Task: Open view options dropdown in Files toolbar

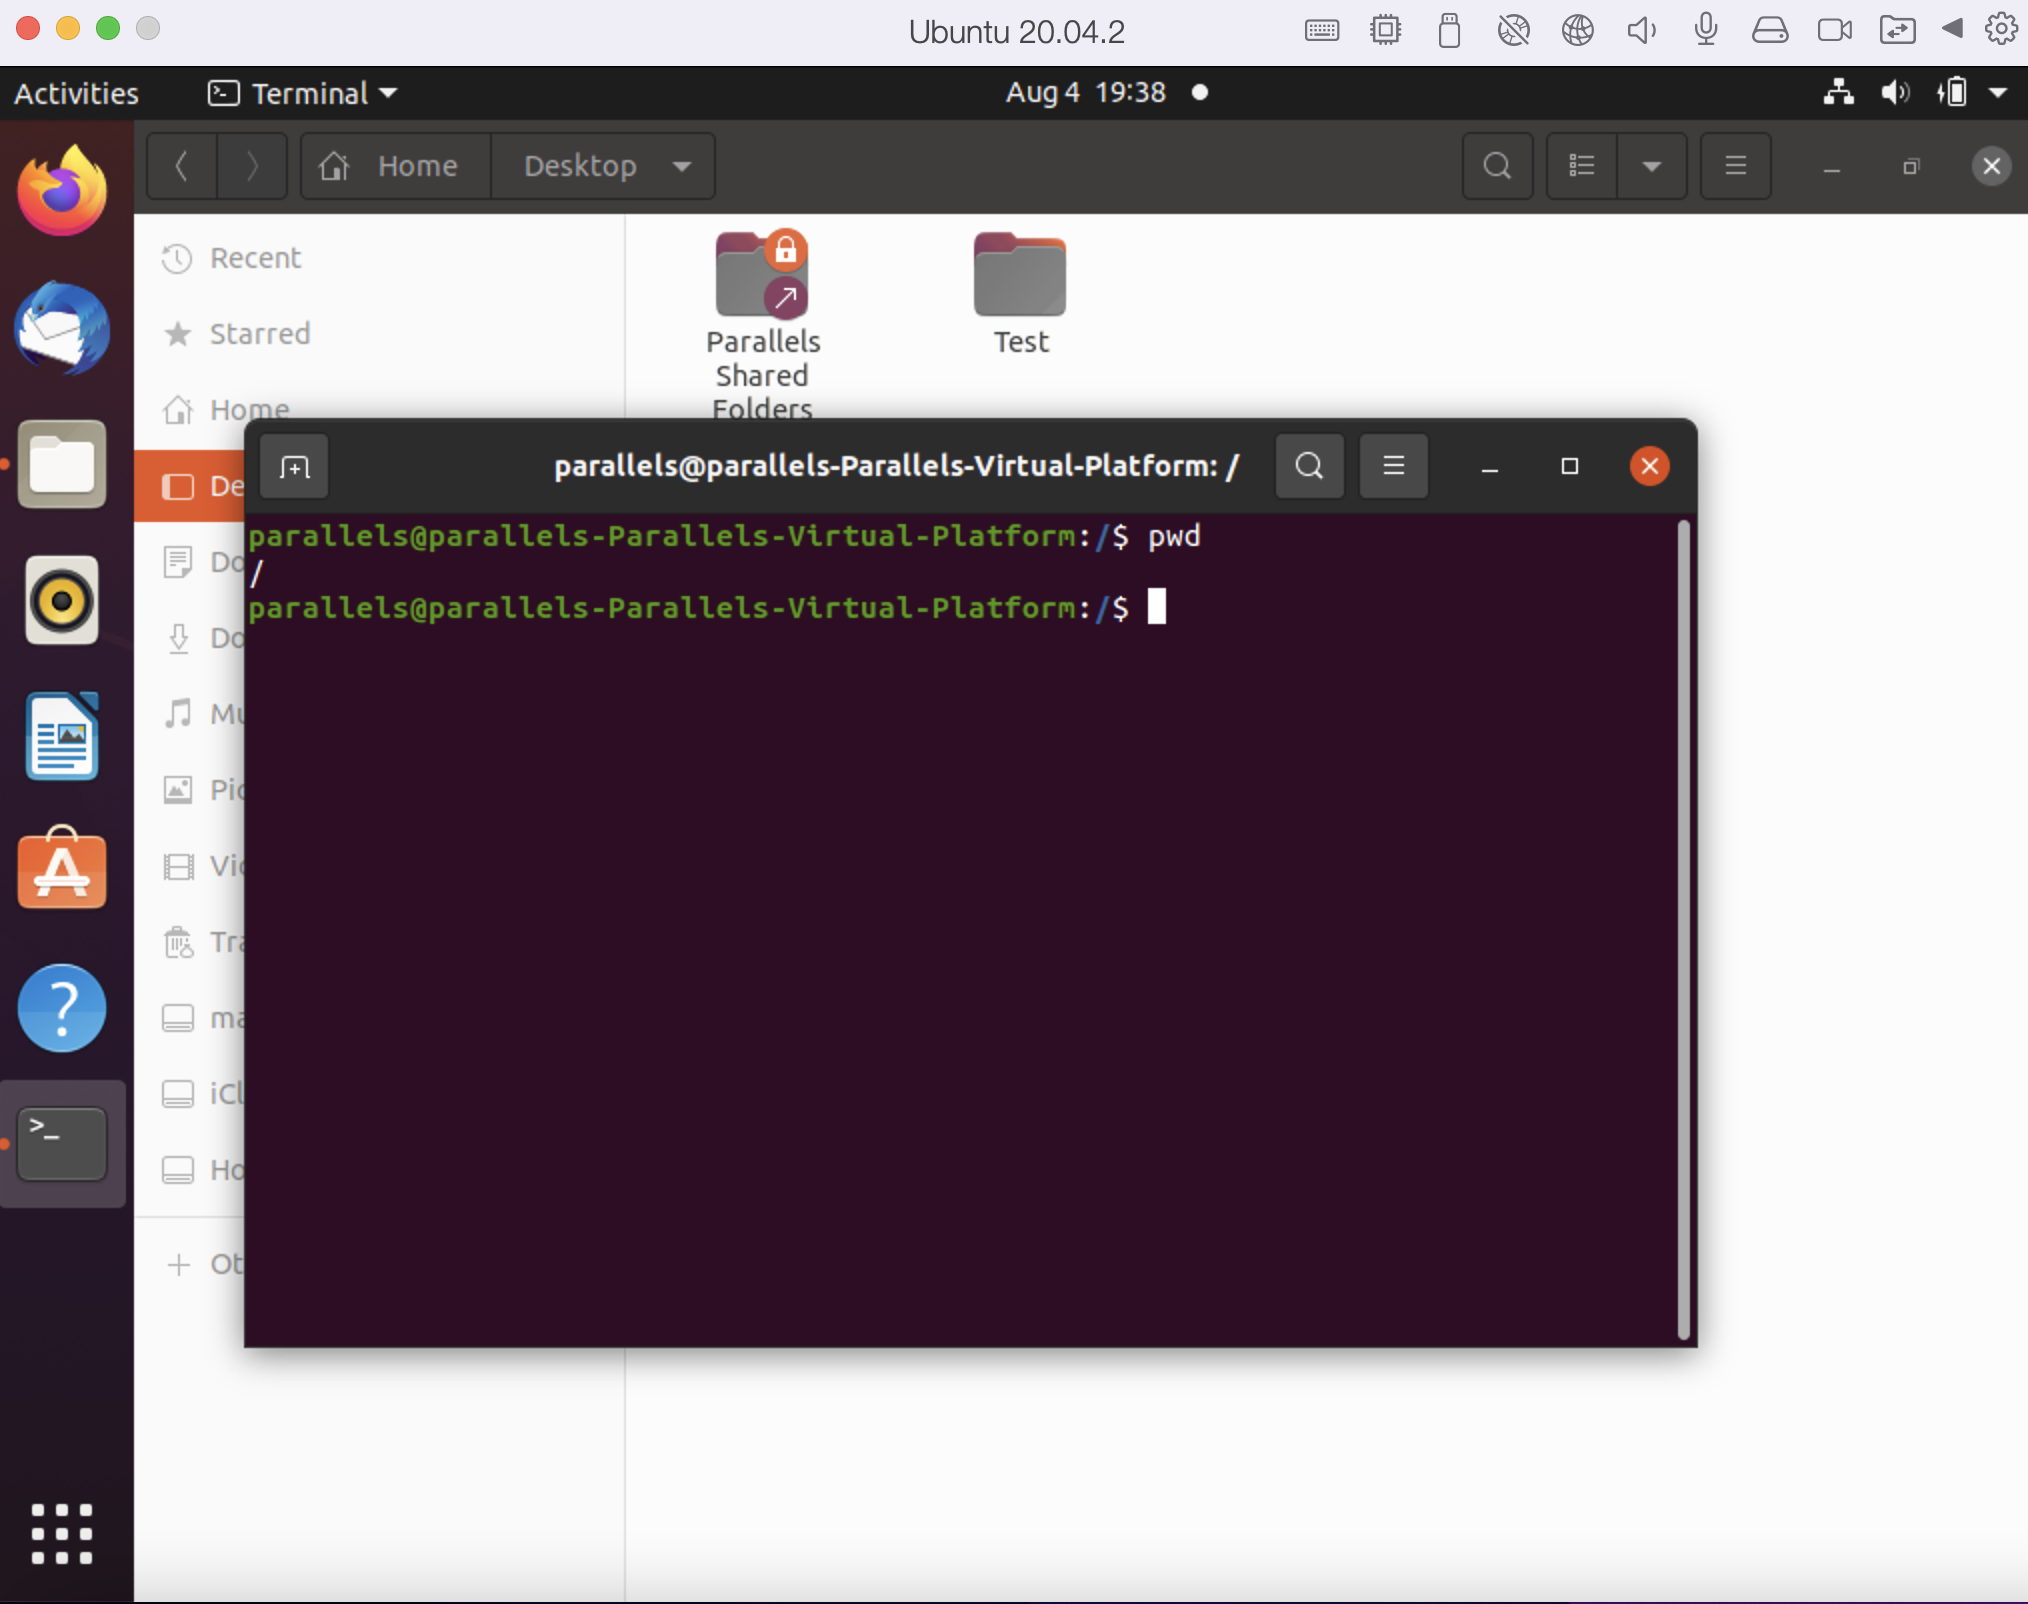Action: 1652,166
